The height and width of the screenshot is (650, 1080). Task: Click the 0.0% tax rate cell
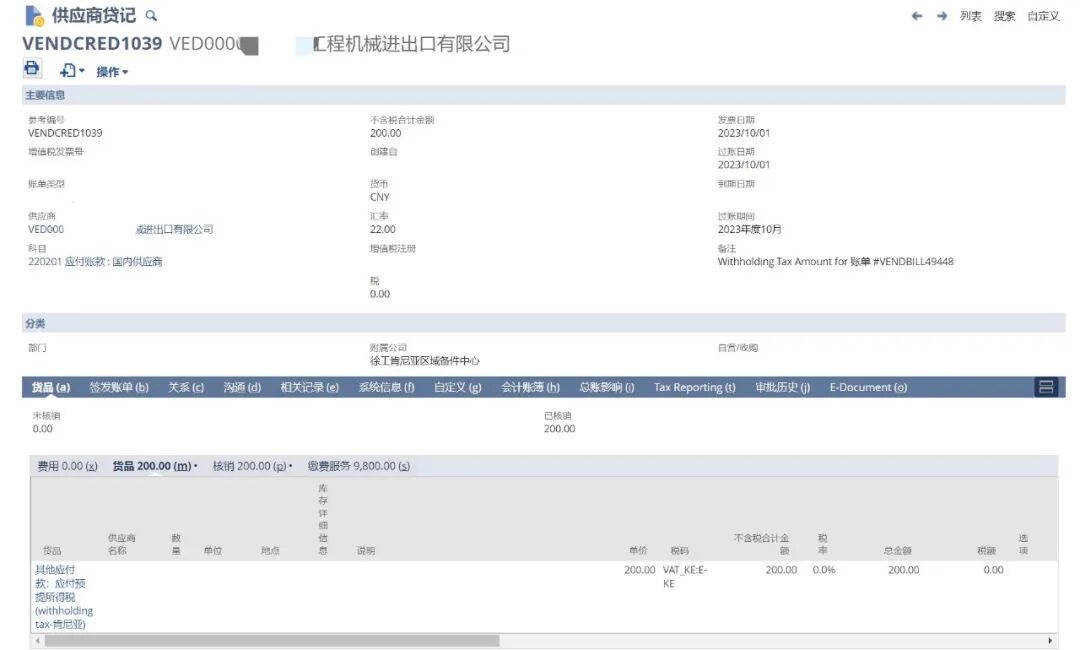(x=824, y=570)
